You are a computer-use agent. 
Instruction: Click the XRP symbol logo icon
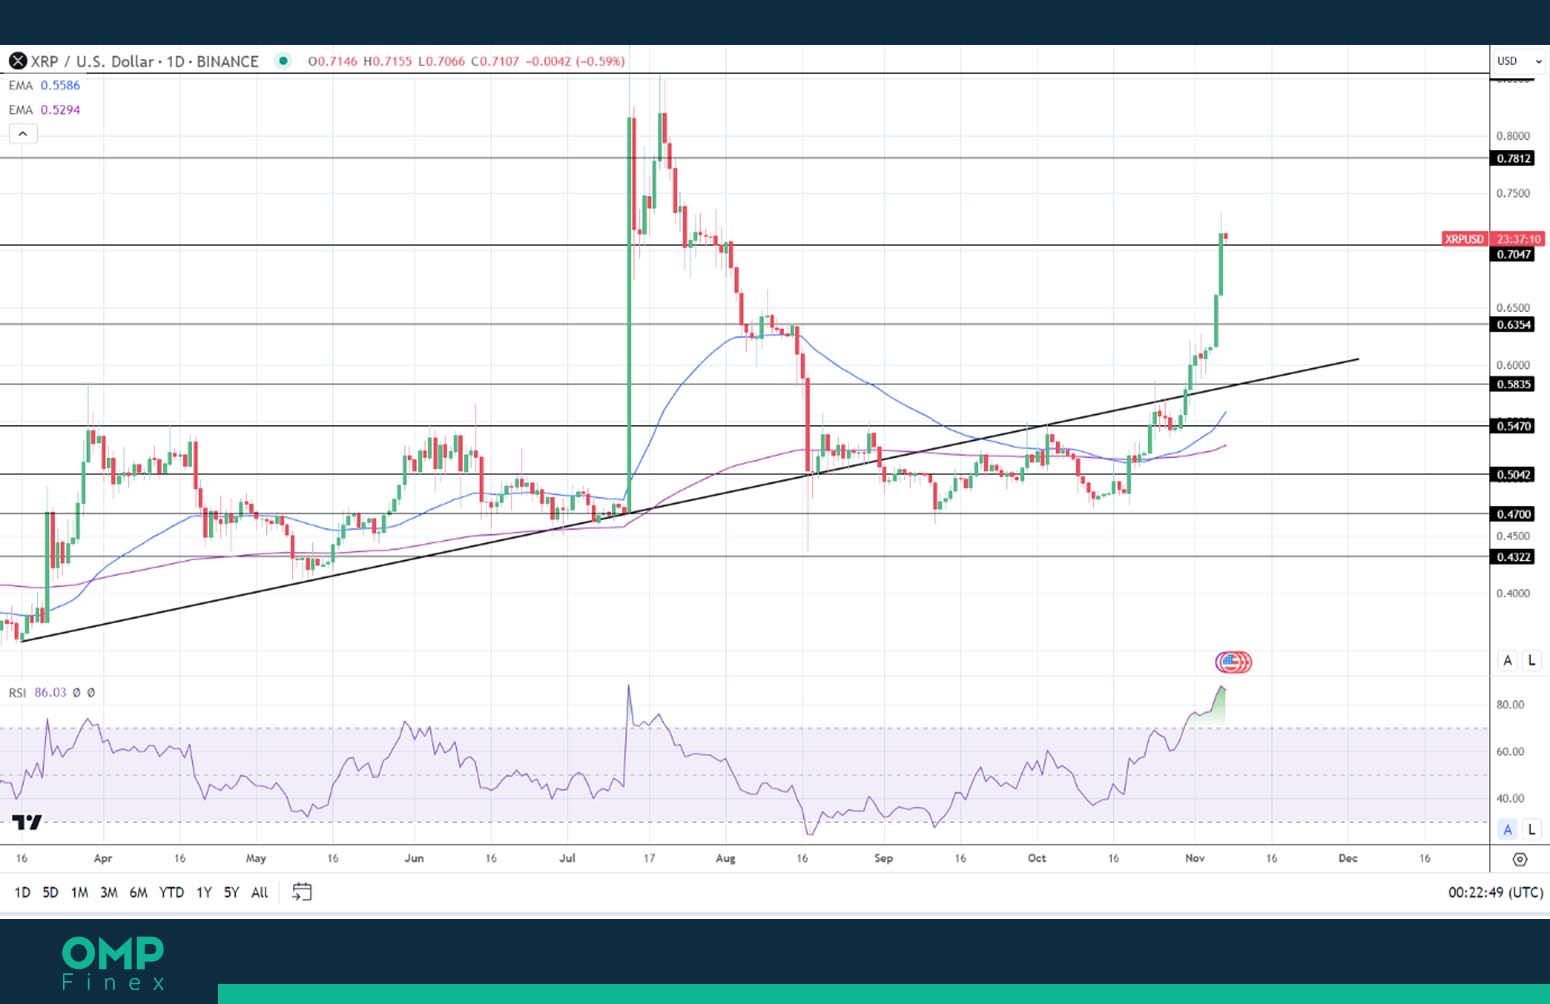18,61
